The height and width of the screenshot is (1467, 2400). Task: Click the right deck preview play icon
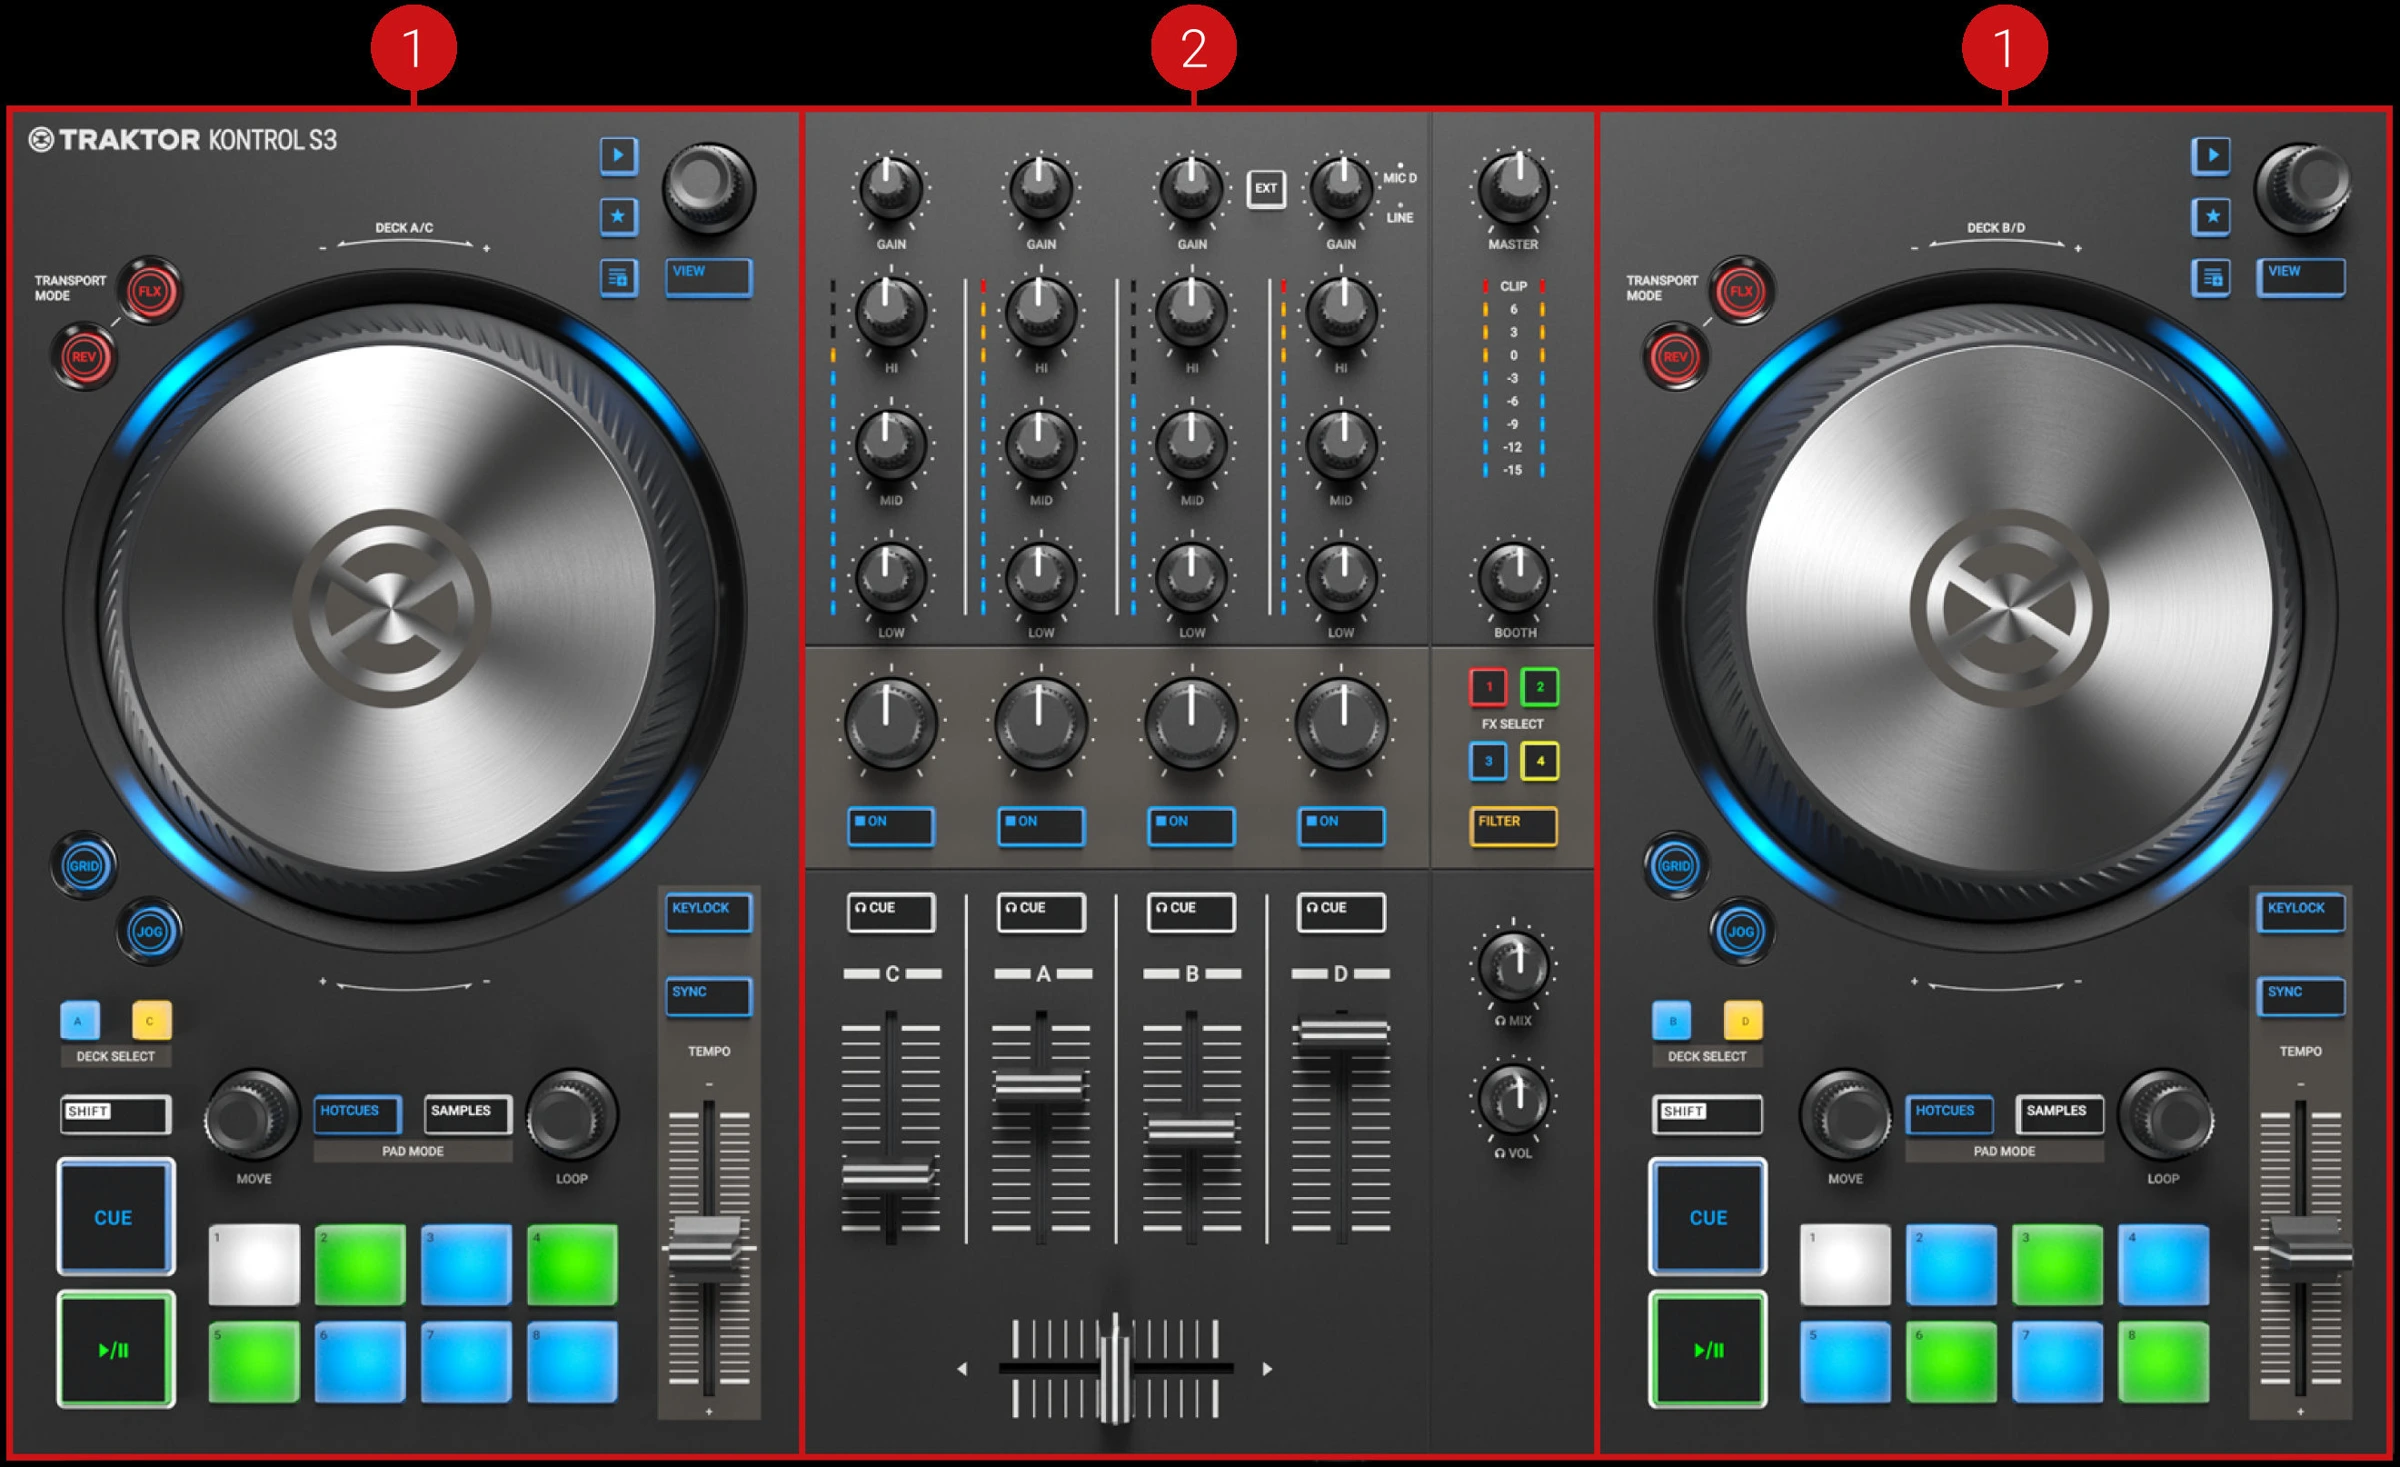pos(2211,155)
